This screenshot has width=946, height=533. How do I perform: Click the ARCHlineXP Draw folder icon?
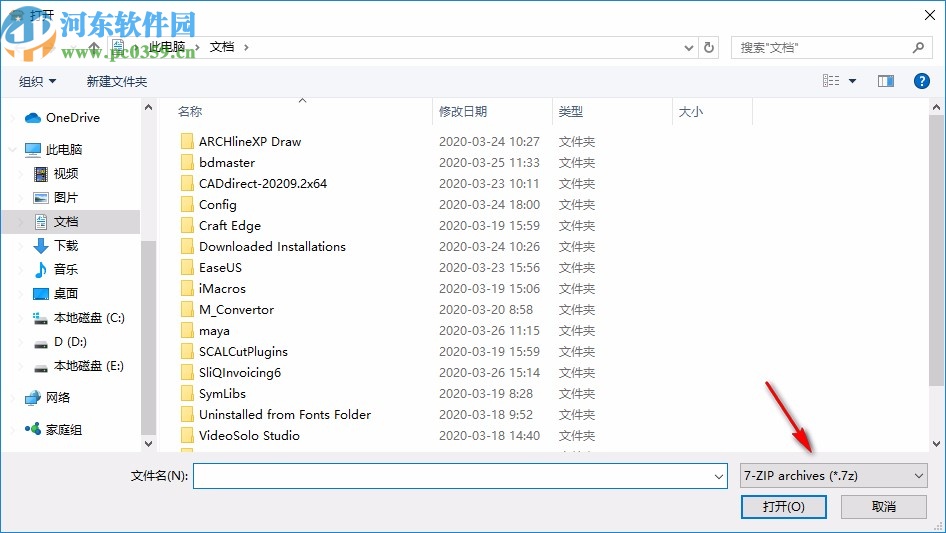187,141
